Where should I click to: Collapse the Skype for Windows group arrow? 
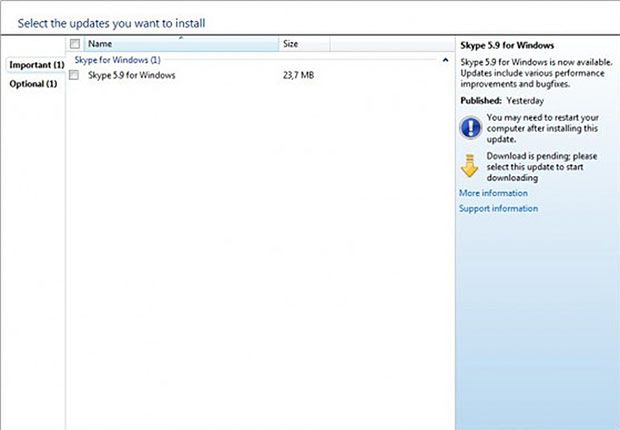(x=446, y=60)
